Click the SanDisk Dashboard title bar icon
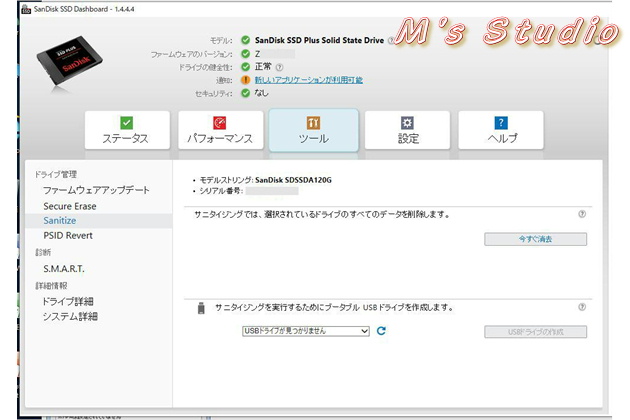 pyautogui.click(x=26, y=9)
